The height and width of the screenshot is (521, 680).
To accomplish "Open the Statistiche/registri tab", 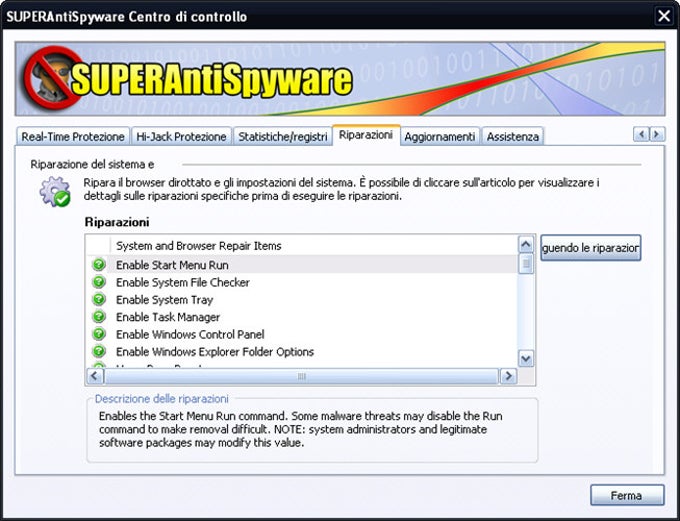I will coord(282,136).
